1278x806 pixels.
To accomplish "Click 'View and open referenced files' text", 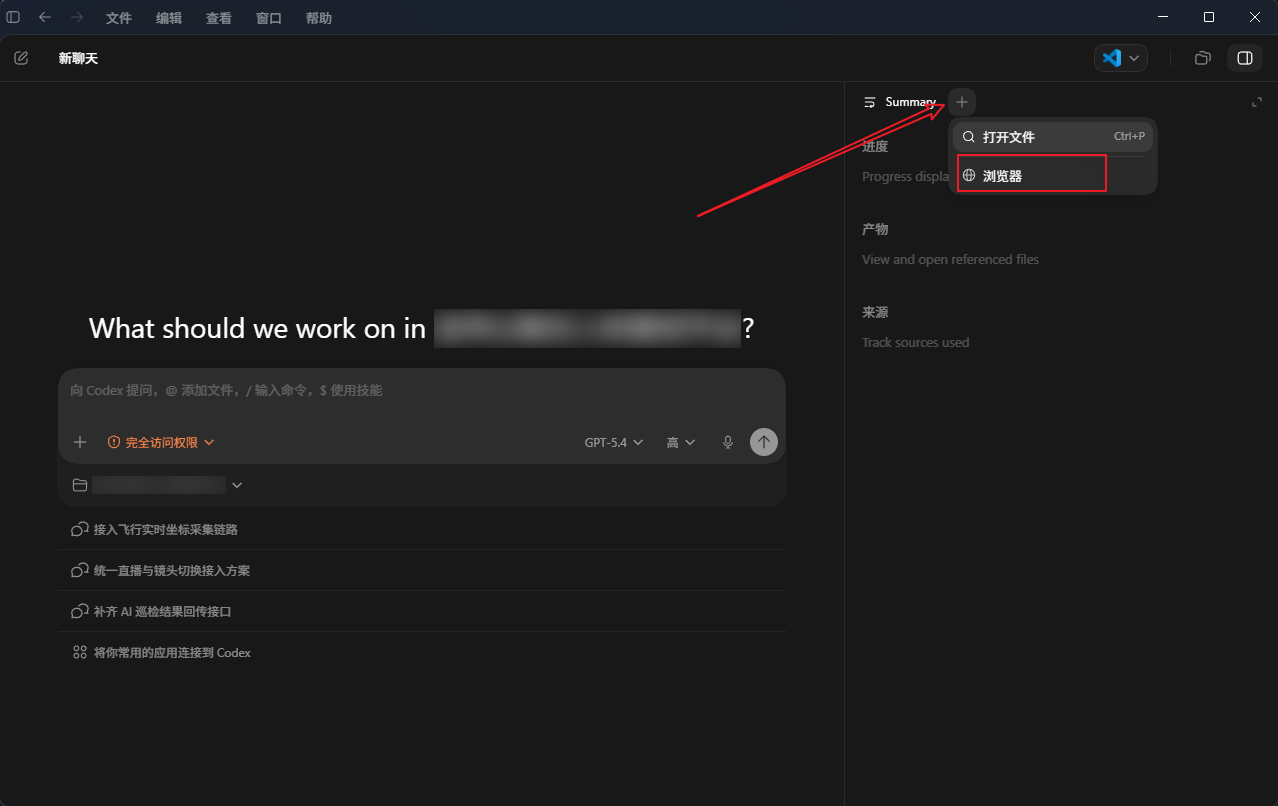I will [x=950, y=259].
